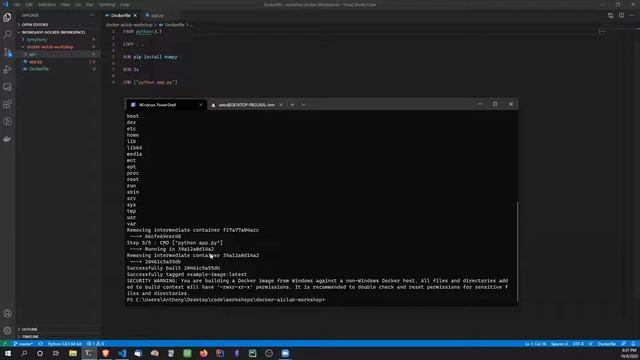Open Windows Terminal tab dropdown arrow
This screenshot has width=640, height=360.
pyautogui.click(x=304, y=104)
